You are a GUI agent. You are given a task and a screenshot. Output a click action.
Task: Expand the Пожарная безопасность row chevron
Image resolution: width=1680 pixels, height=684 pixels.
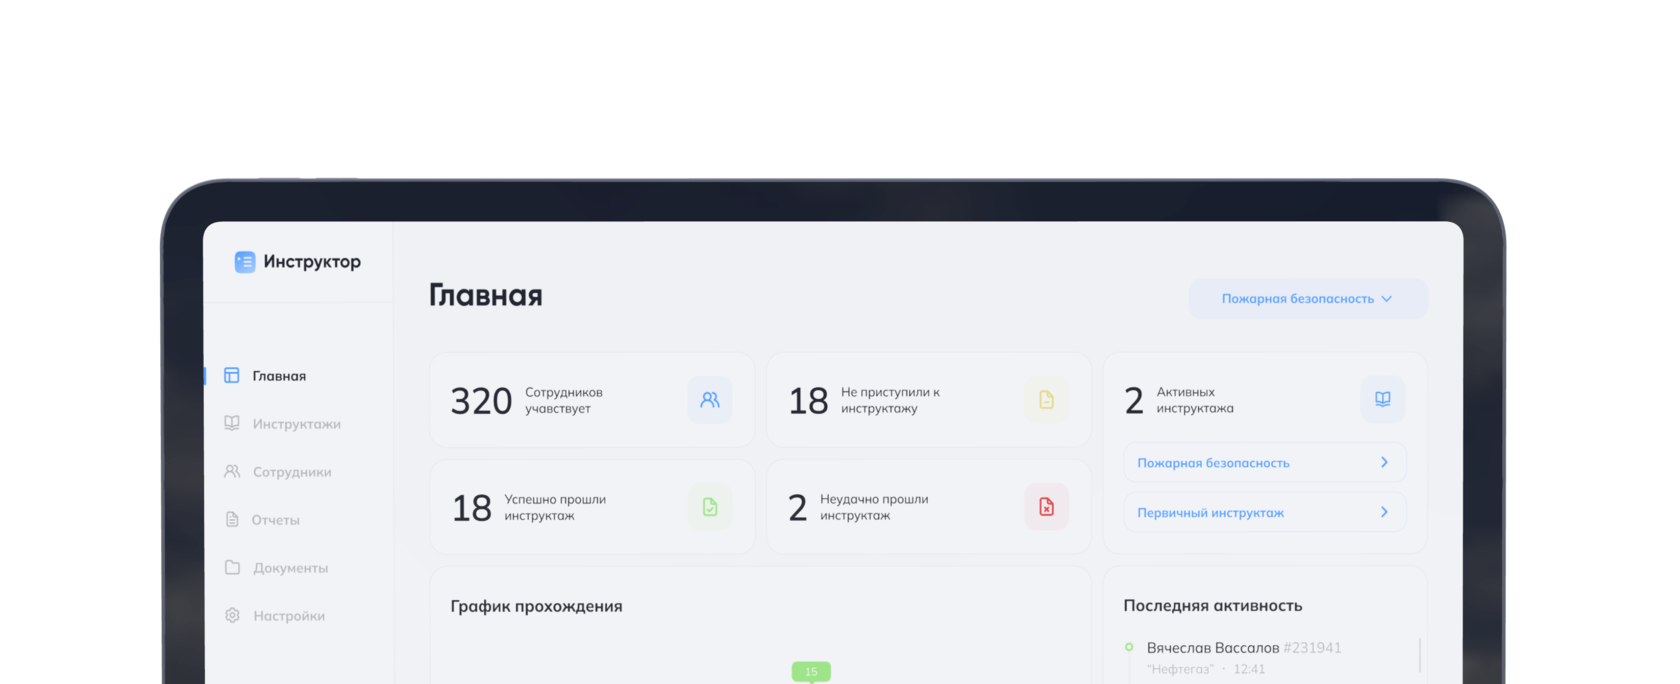tap(1384, 462)
